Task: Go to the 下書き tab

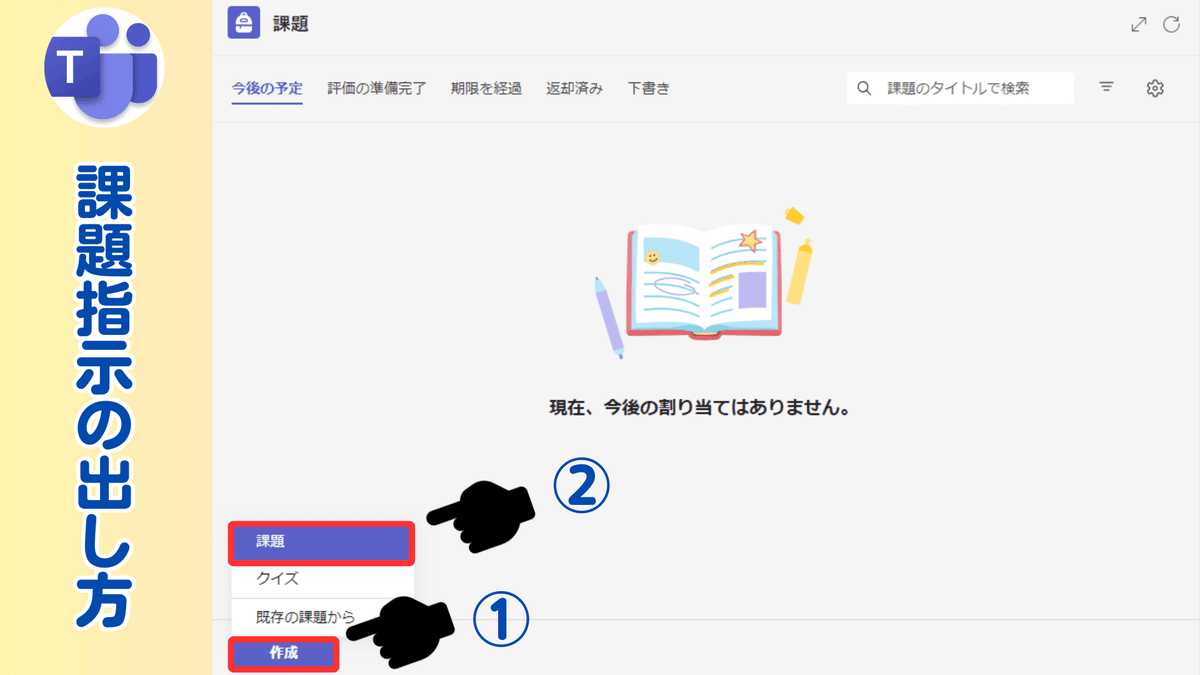Action: click(x=649, y=88)
